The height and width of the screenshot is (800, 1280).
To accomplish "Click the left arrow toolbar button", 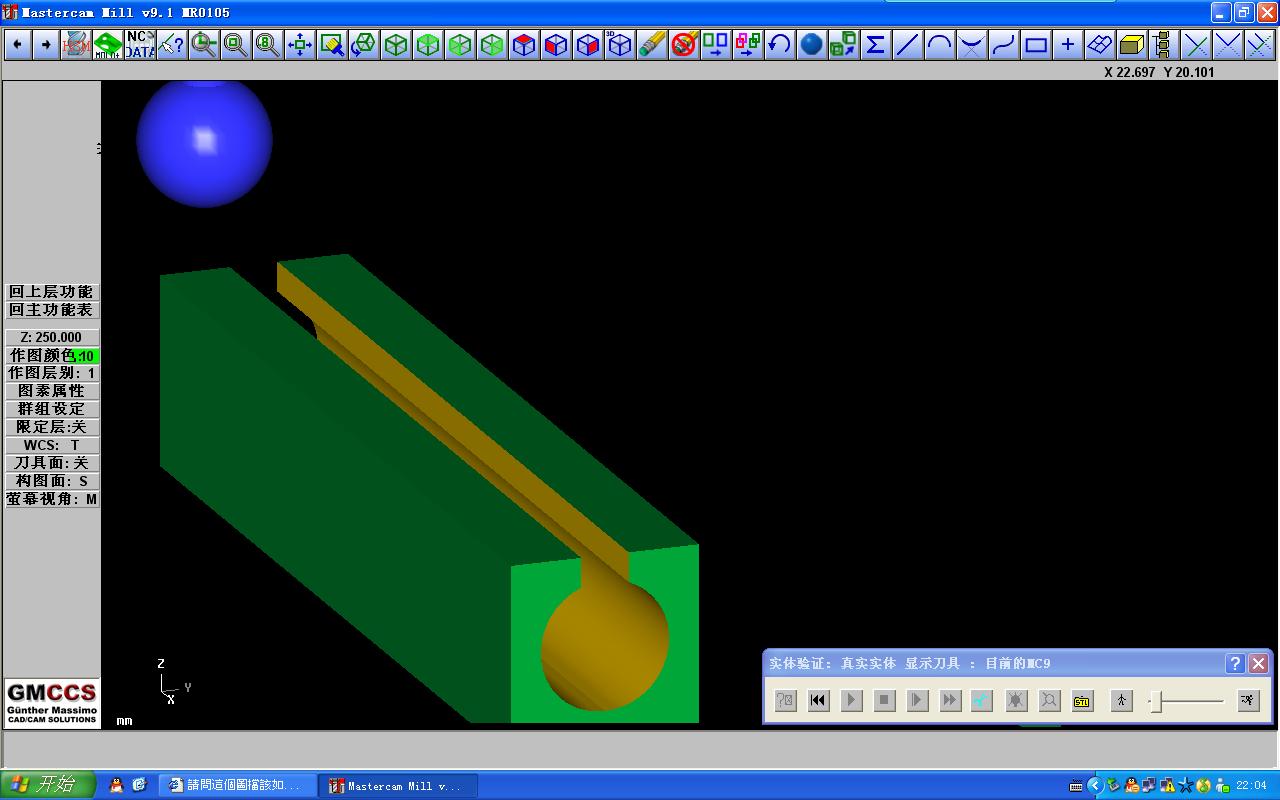I will point(17,44).
